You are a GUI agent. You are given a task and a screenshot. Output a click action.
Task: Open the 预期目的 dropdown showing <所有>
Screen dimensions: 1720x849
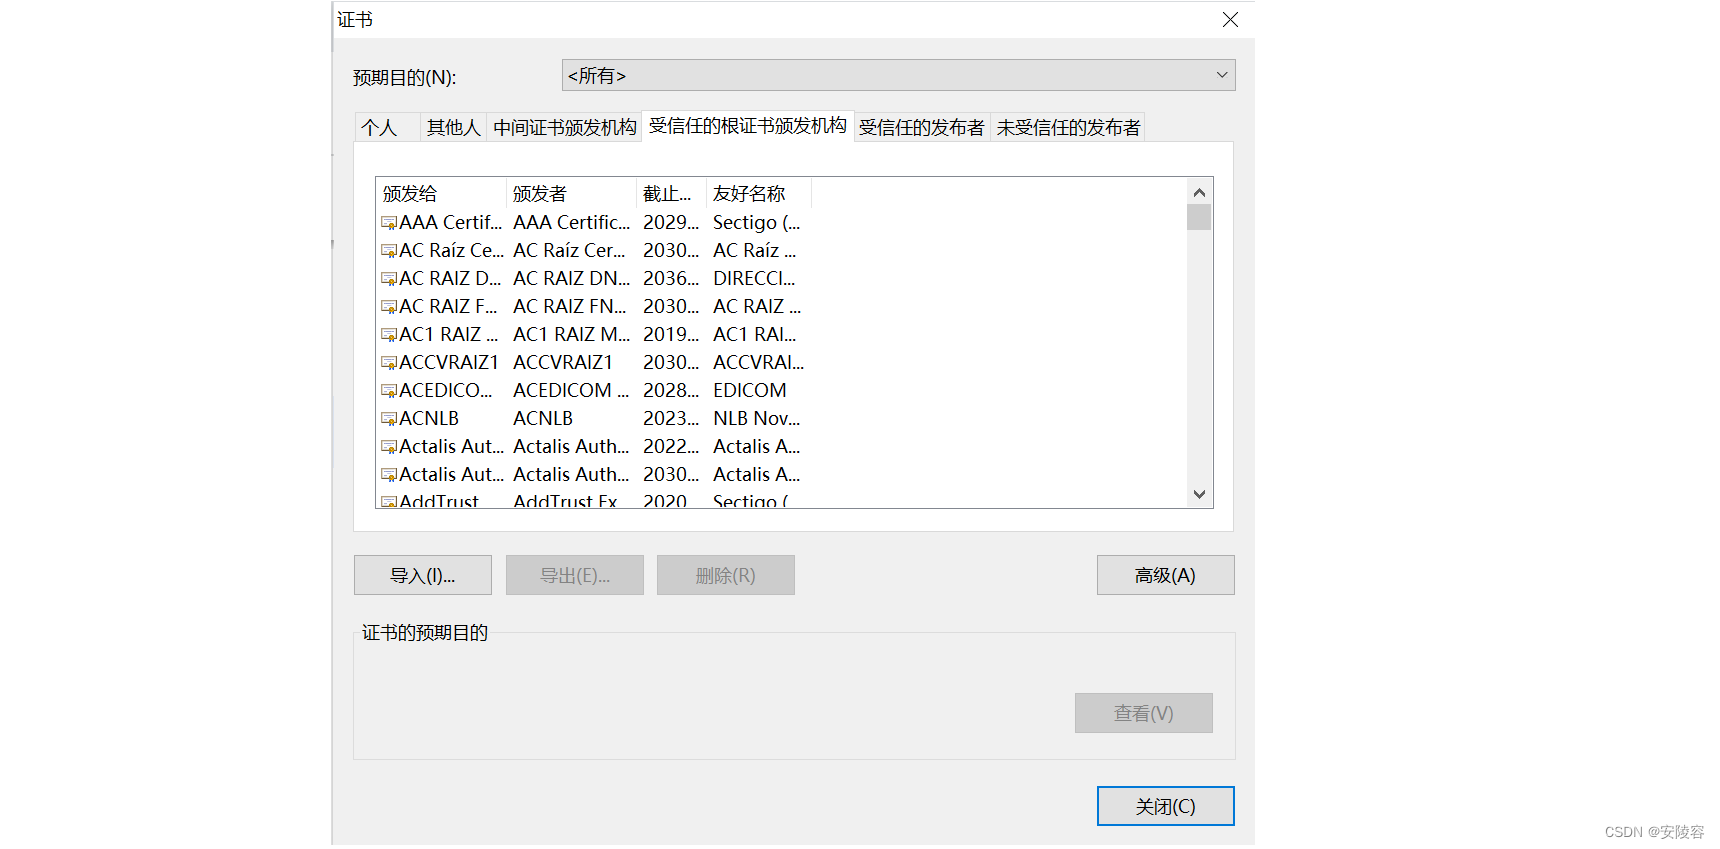tap(898, 75)
